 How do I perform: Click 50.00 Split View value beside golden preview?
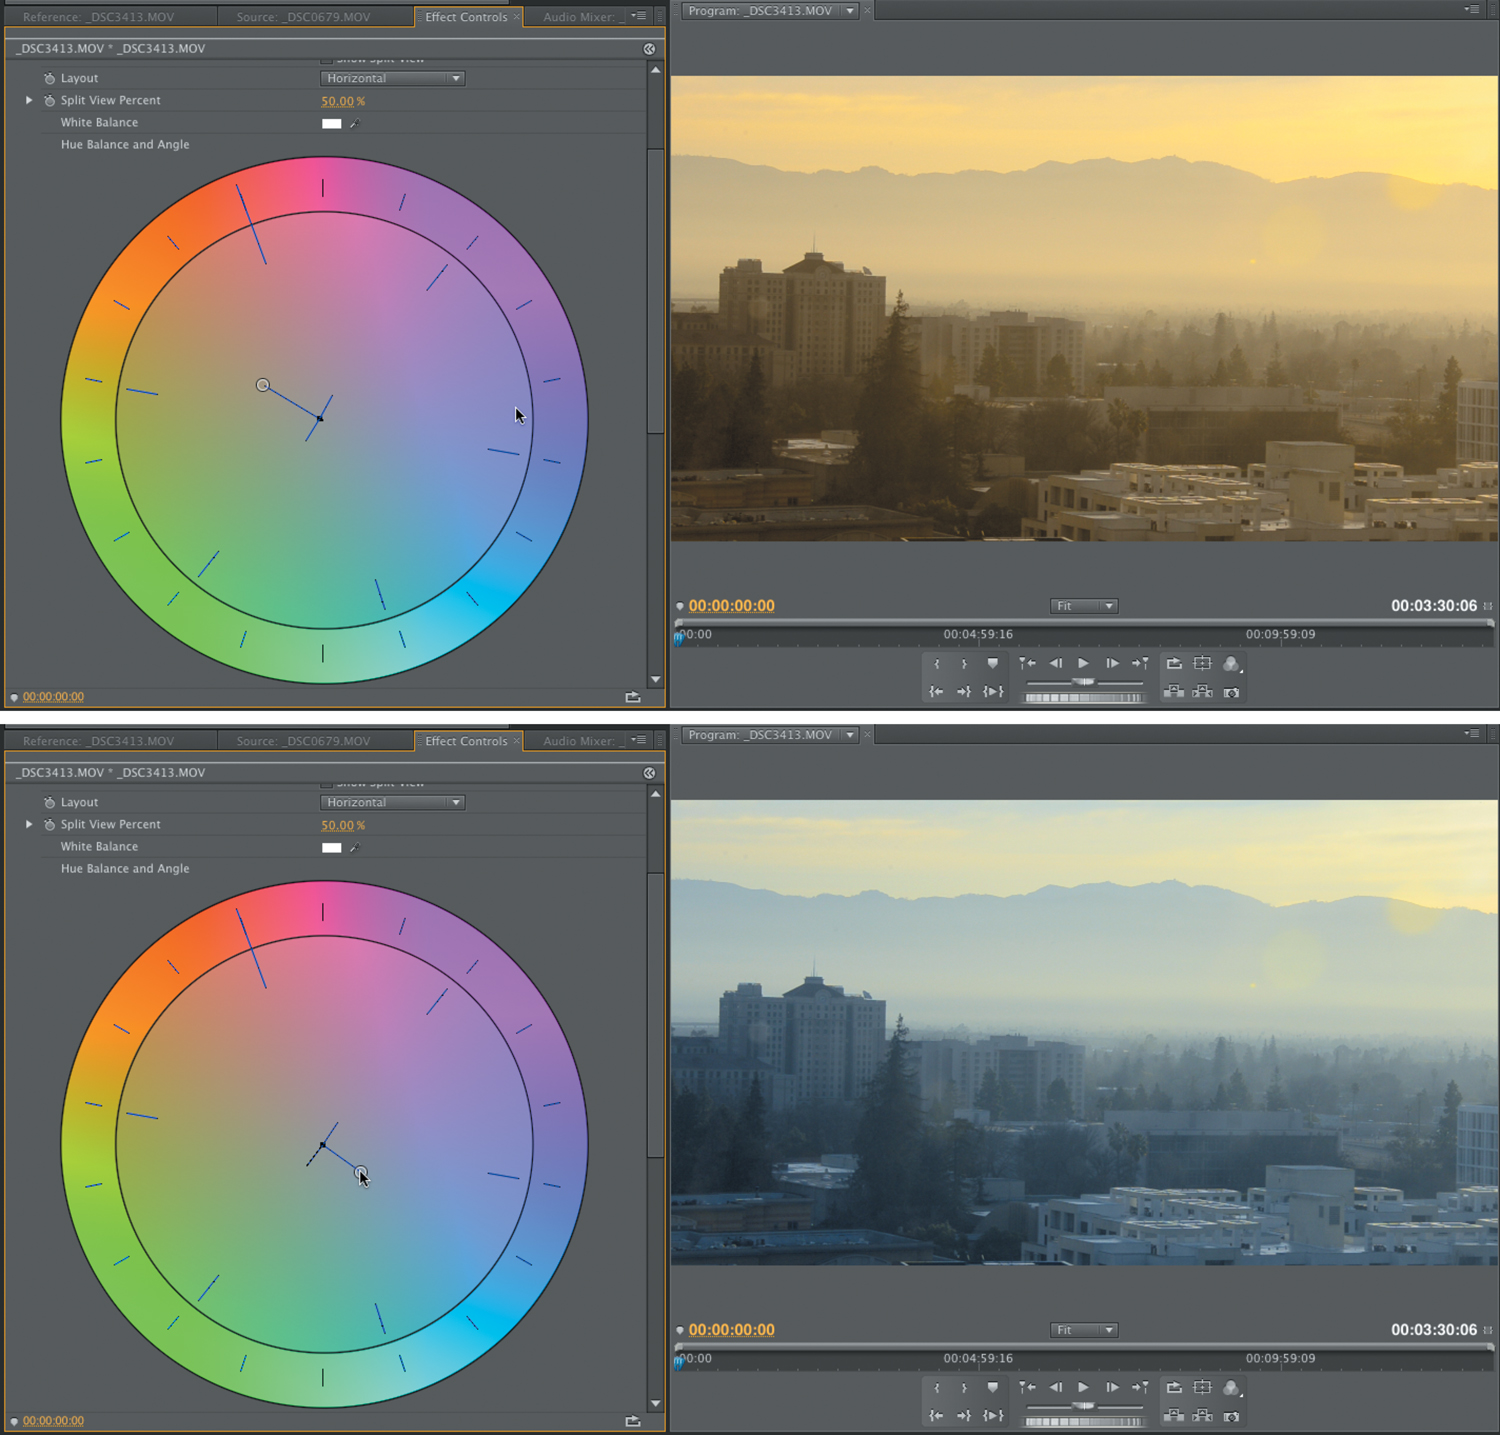click(338, 101)
